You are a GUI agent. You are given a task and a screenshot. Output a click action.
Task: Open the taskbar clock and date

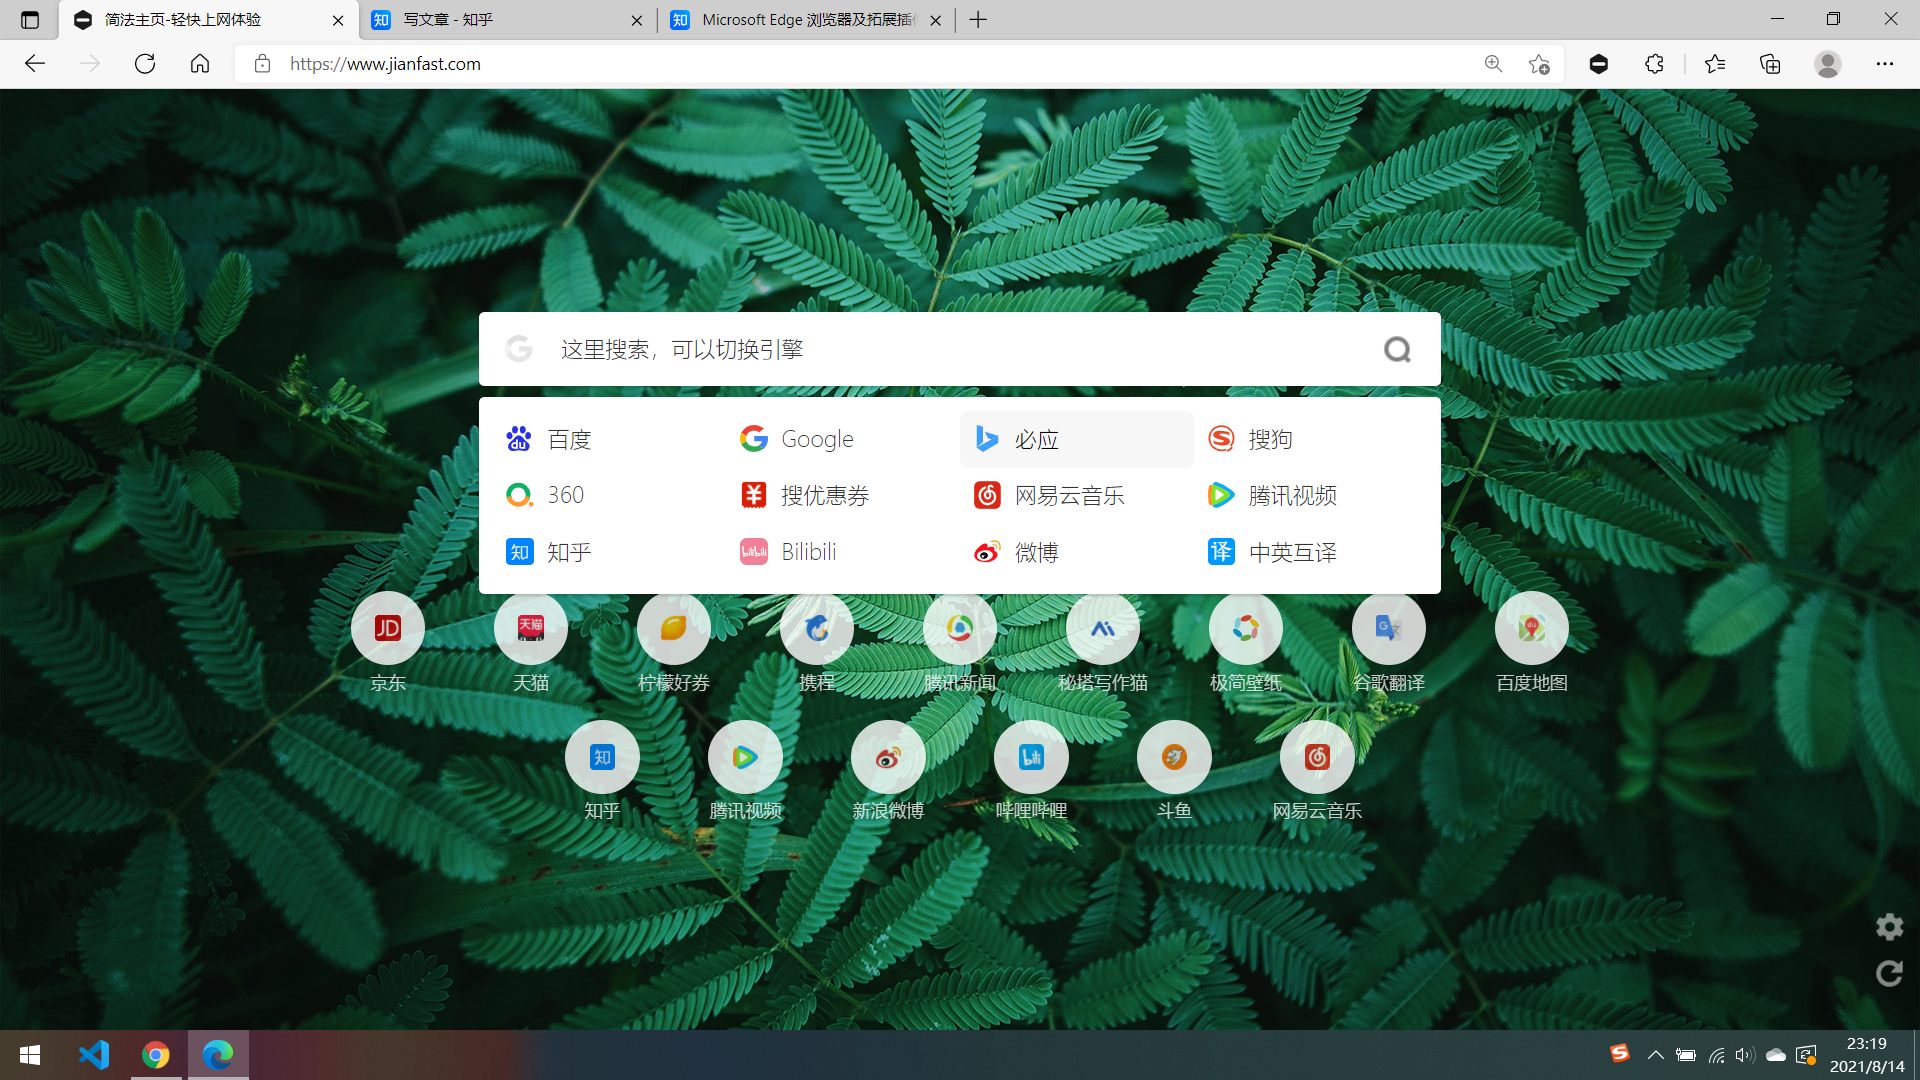click(1867, 1055)
